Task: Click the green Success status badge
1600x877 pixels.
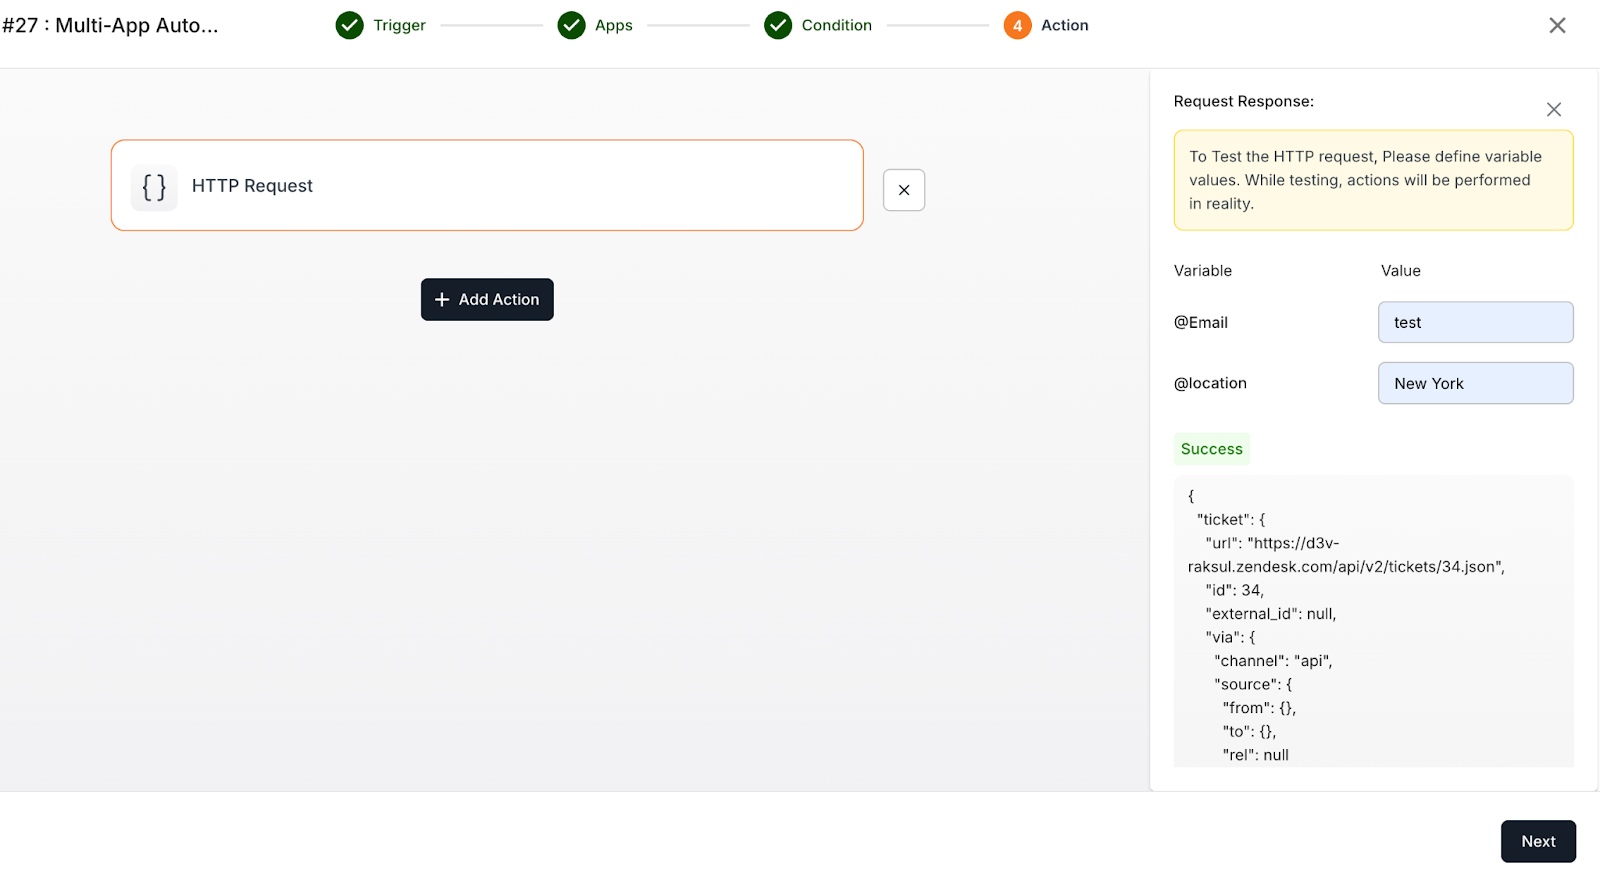Action: [x=1211, y=449]
